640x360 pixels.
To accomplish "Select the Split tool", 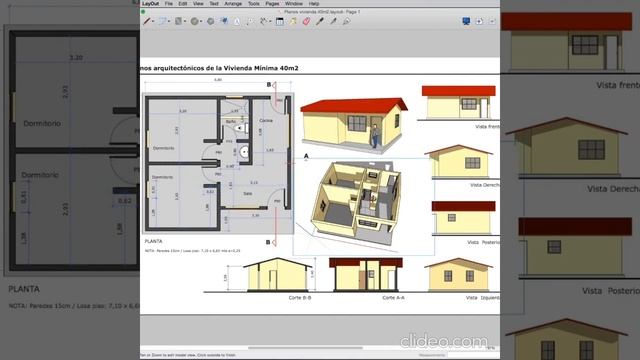I will pyautogui.click(x=333, y=21).
